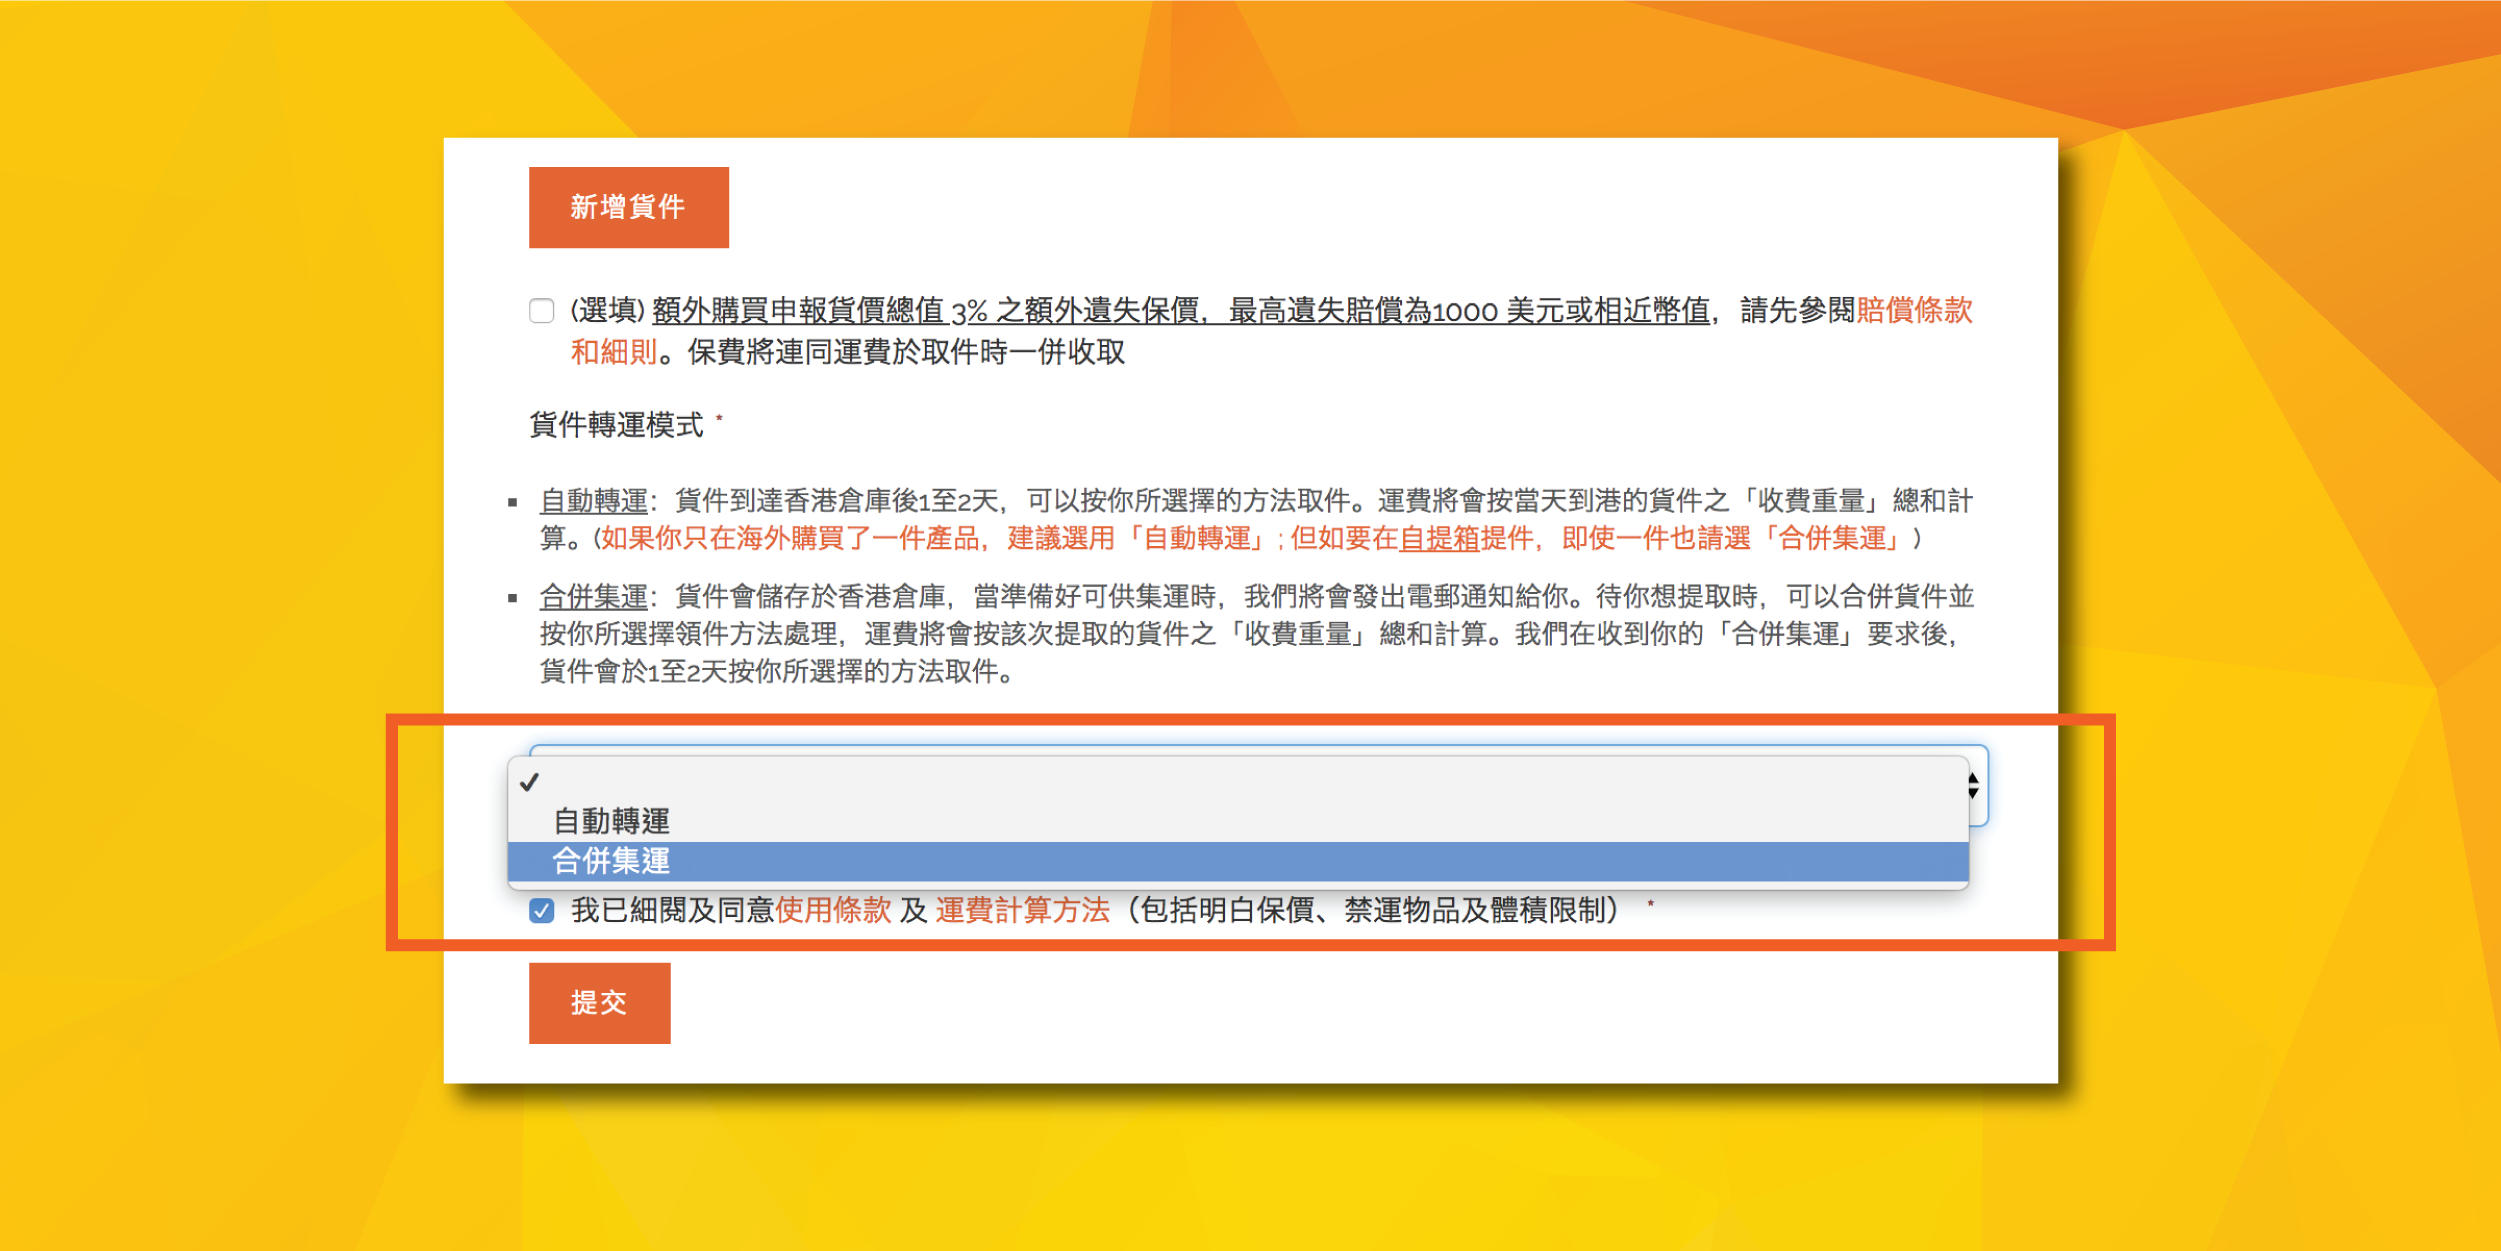Viewport: 2501px width, 1251px height.
Task: Enable the optional 額外遺失保價 insurance checkbox
Action: tap(542, 311)
